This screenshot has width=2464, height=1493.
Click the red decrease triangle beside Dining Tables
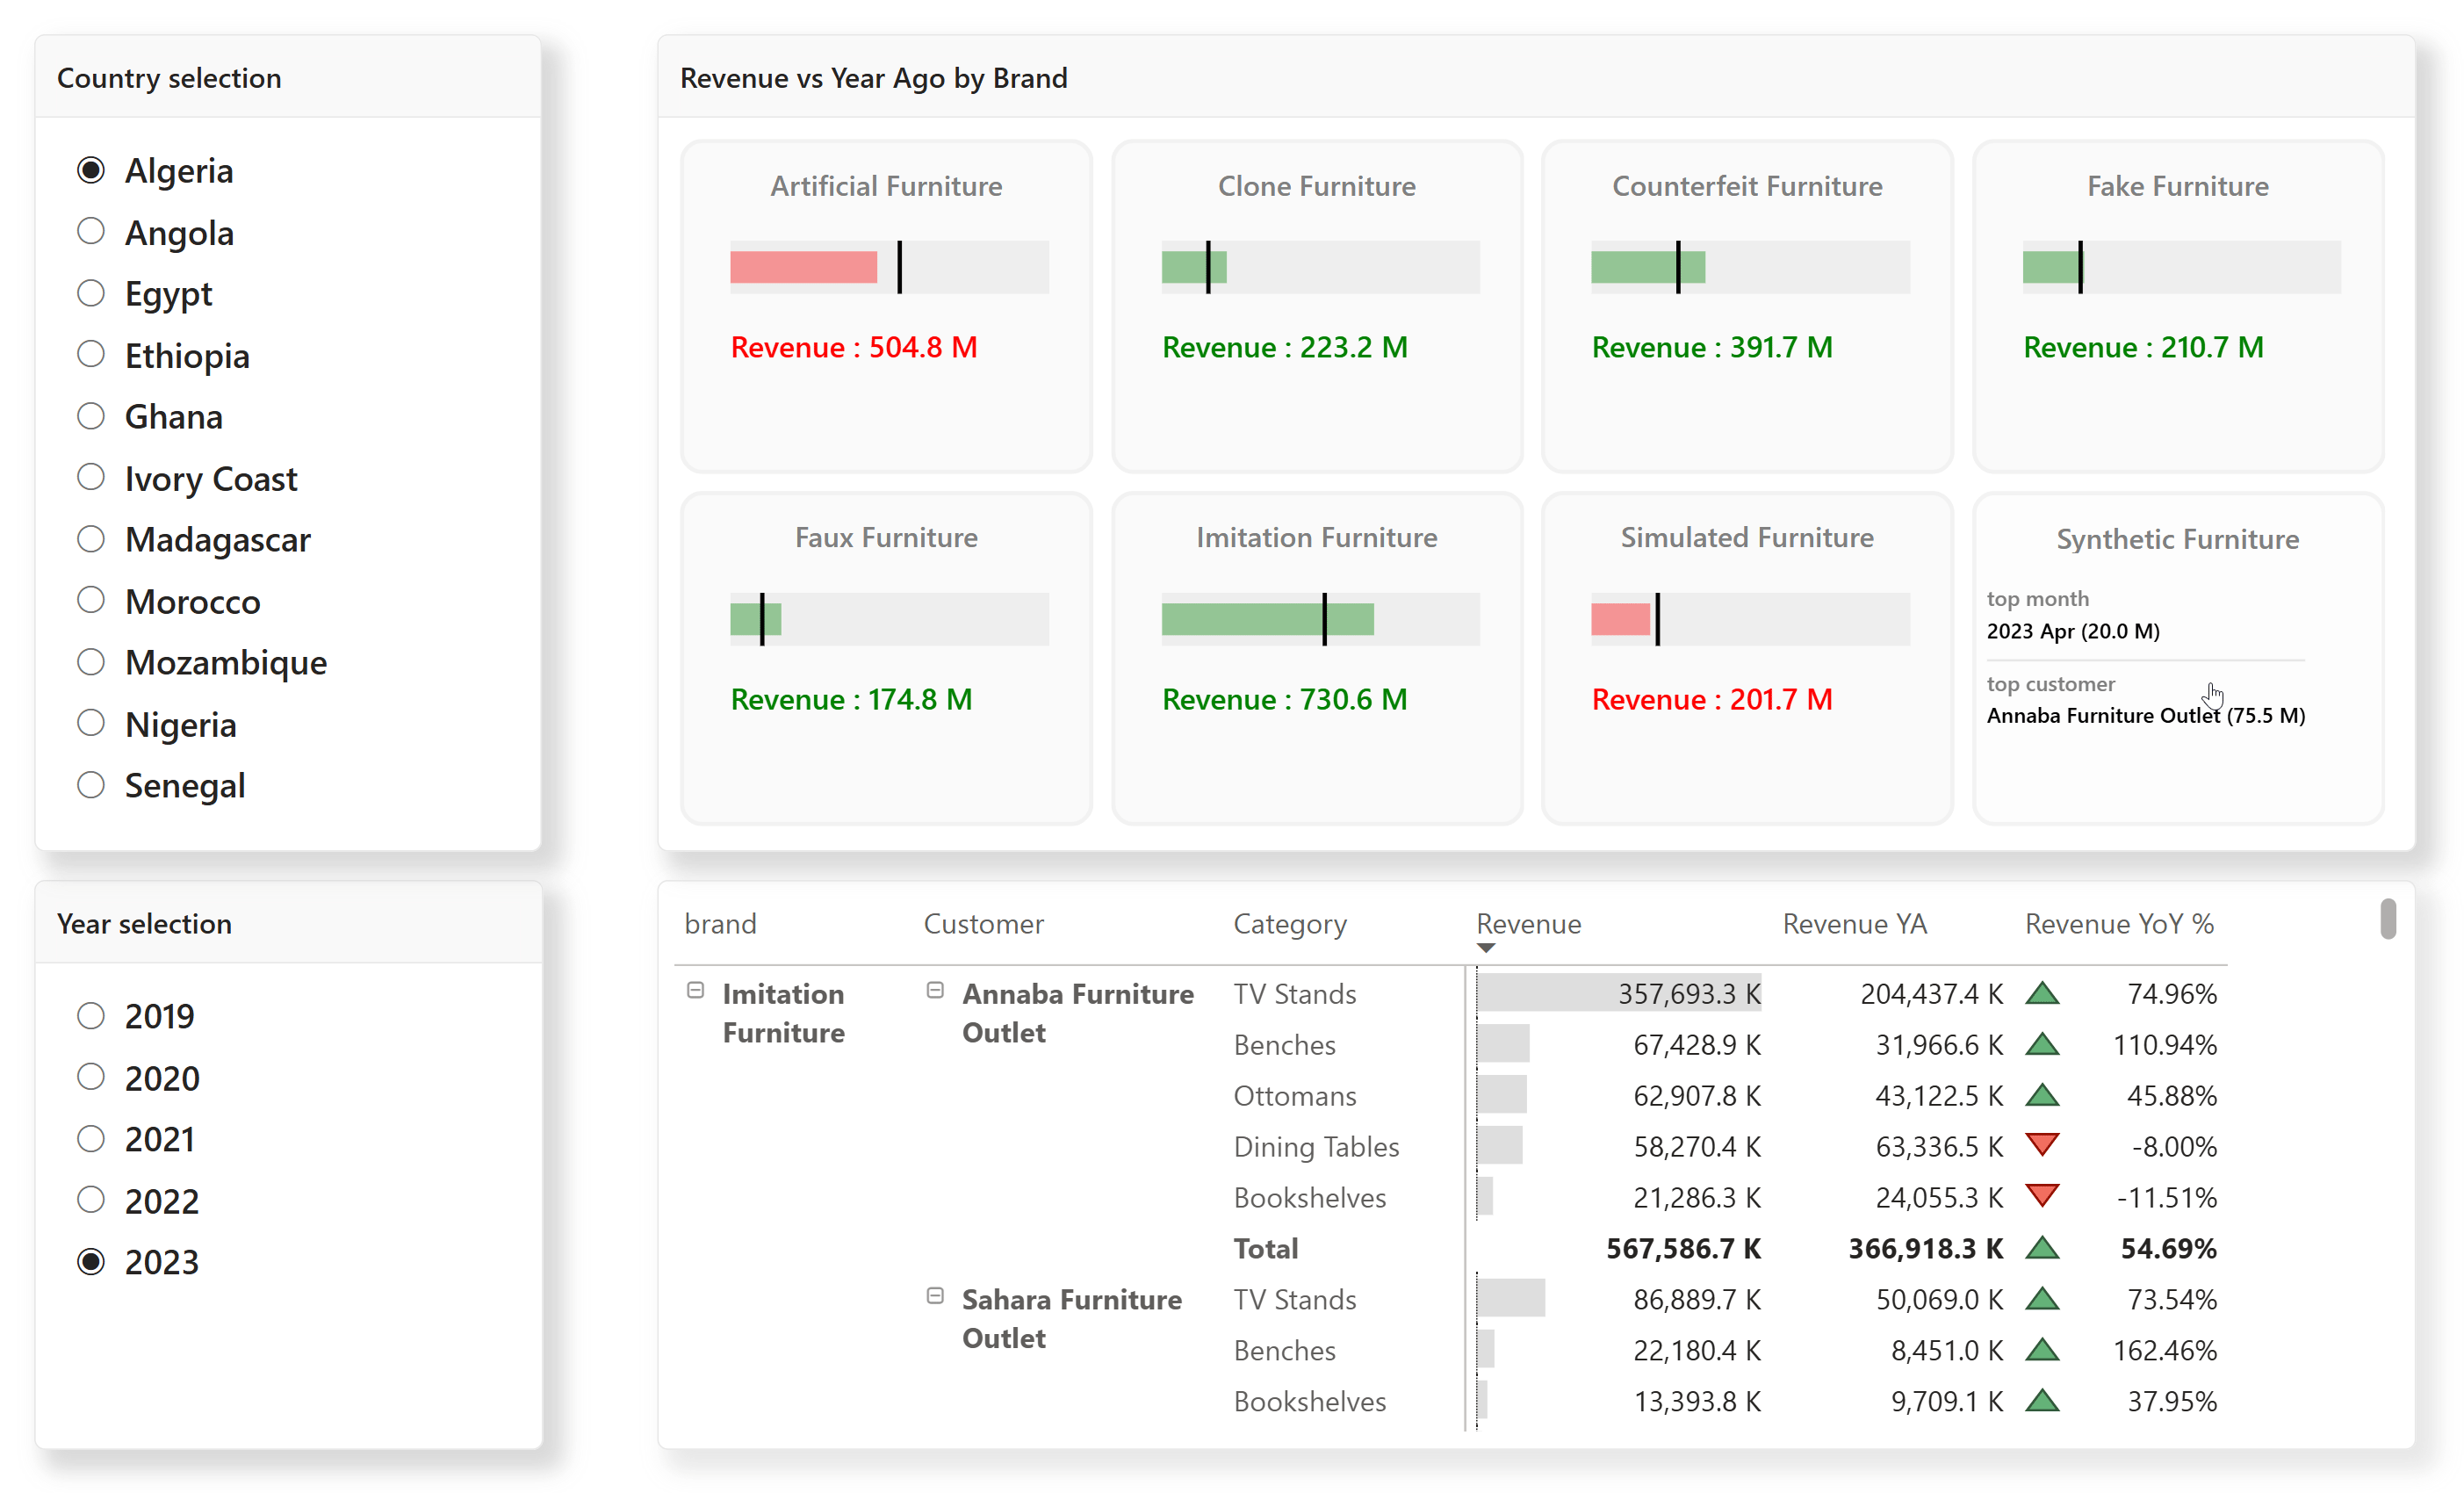click(2044, 1146)
